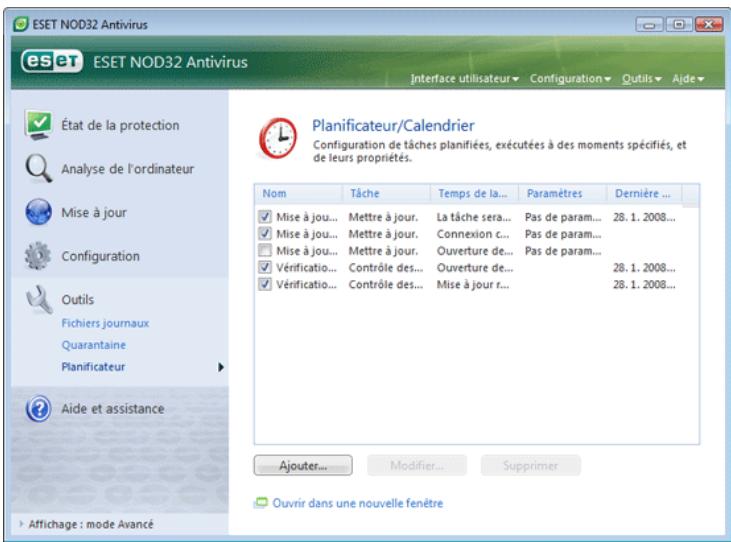Select Mise à jour in sidebar

[x=94, y=213]
